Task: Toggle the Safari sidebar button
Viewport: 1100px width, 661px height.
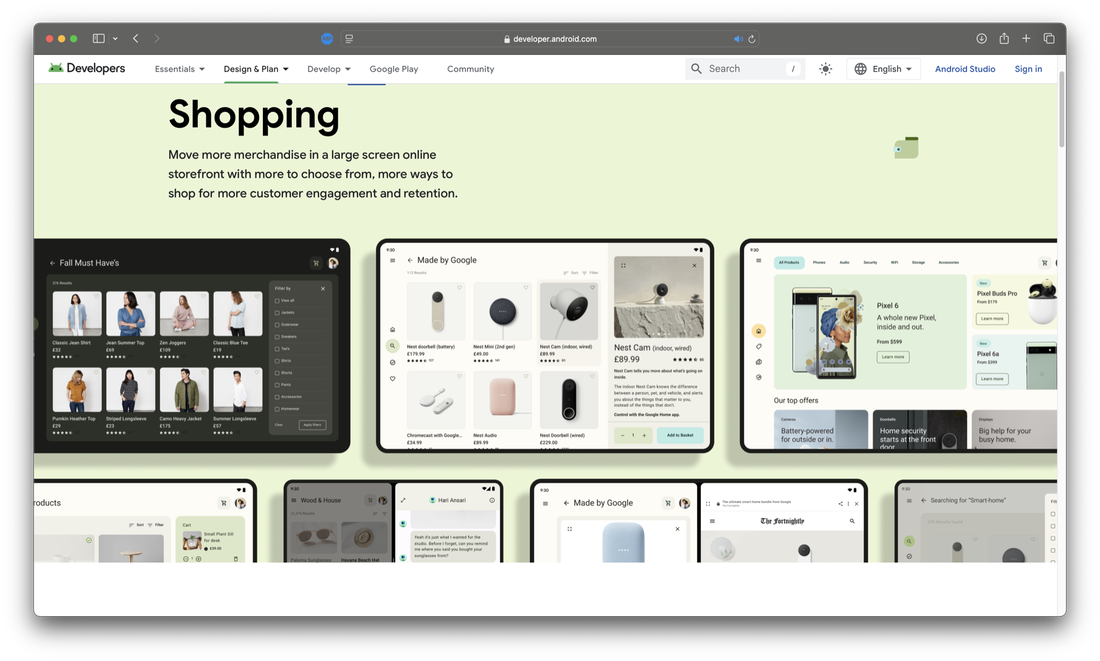Action: click(99, 39)
